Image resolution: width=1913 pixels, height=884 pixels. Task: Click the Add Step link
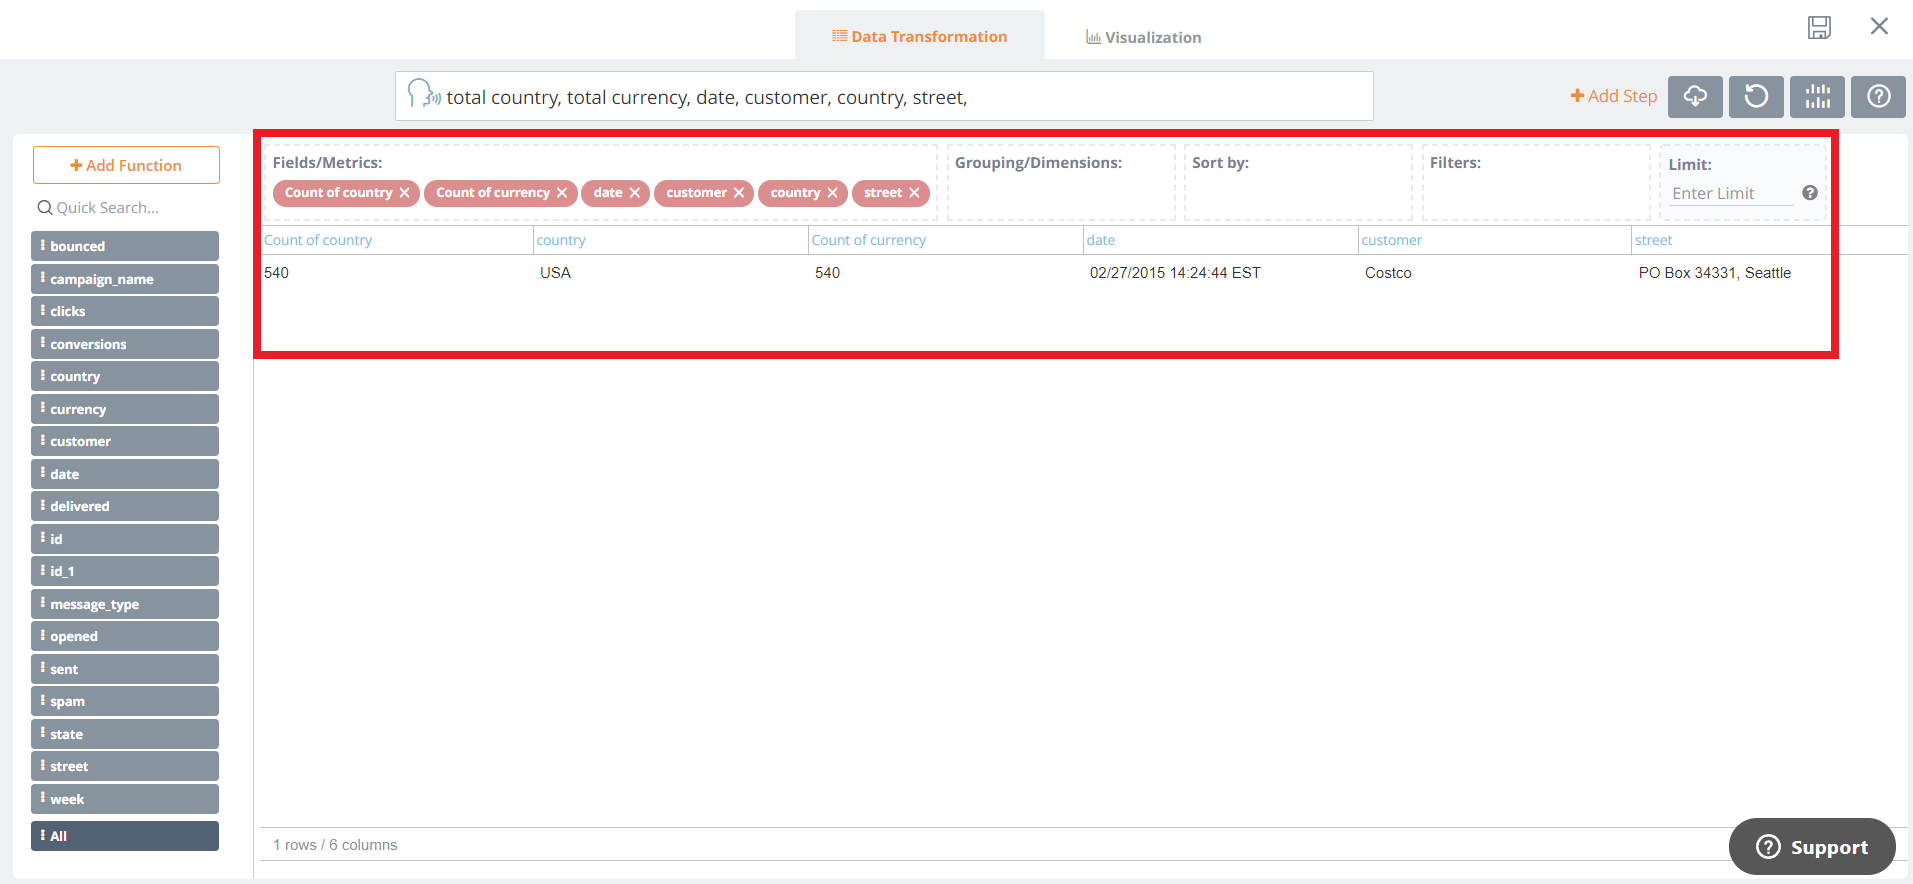[1613, 96]
